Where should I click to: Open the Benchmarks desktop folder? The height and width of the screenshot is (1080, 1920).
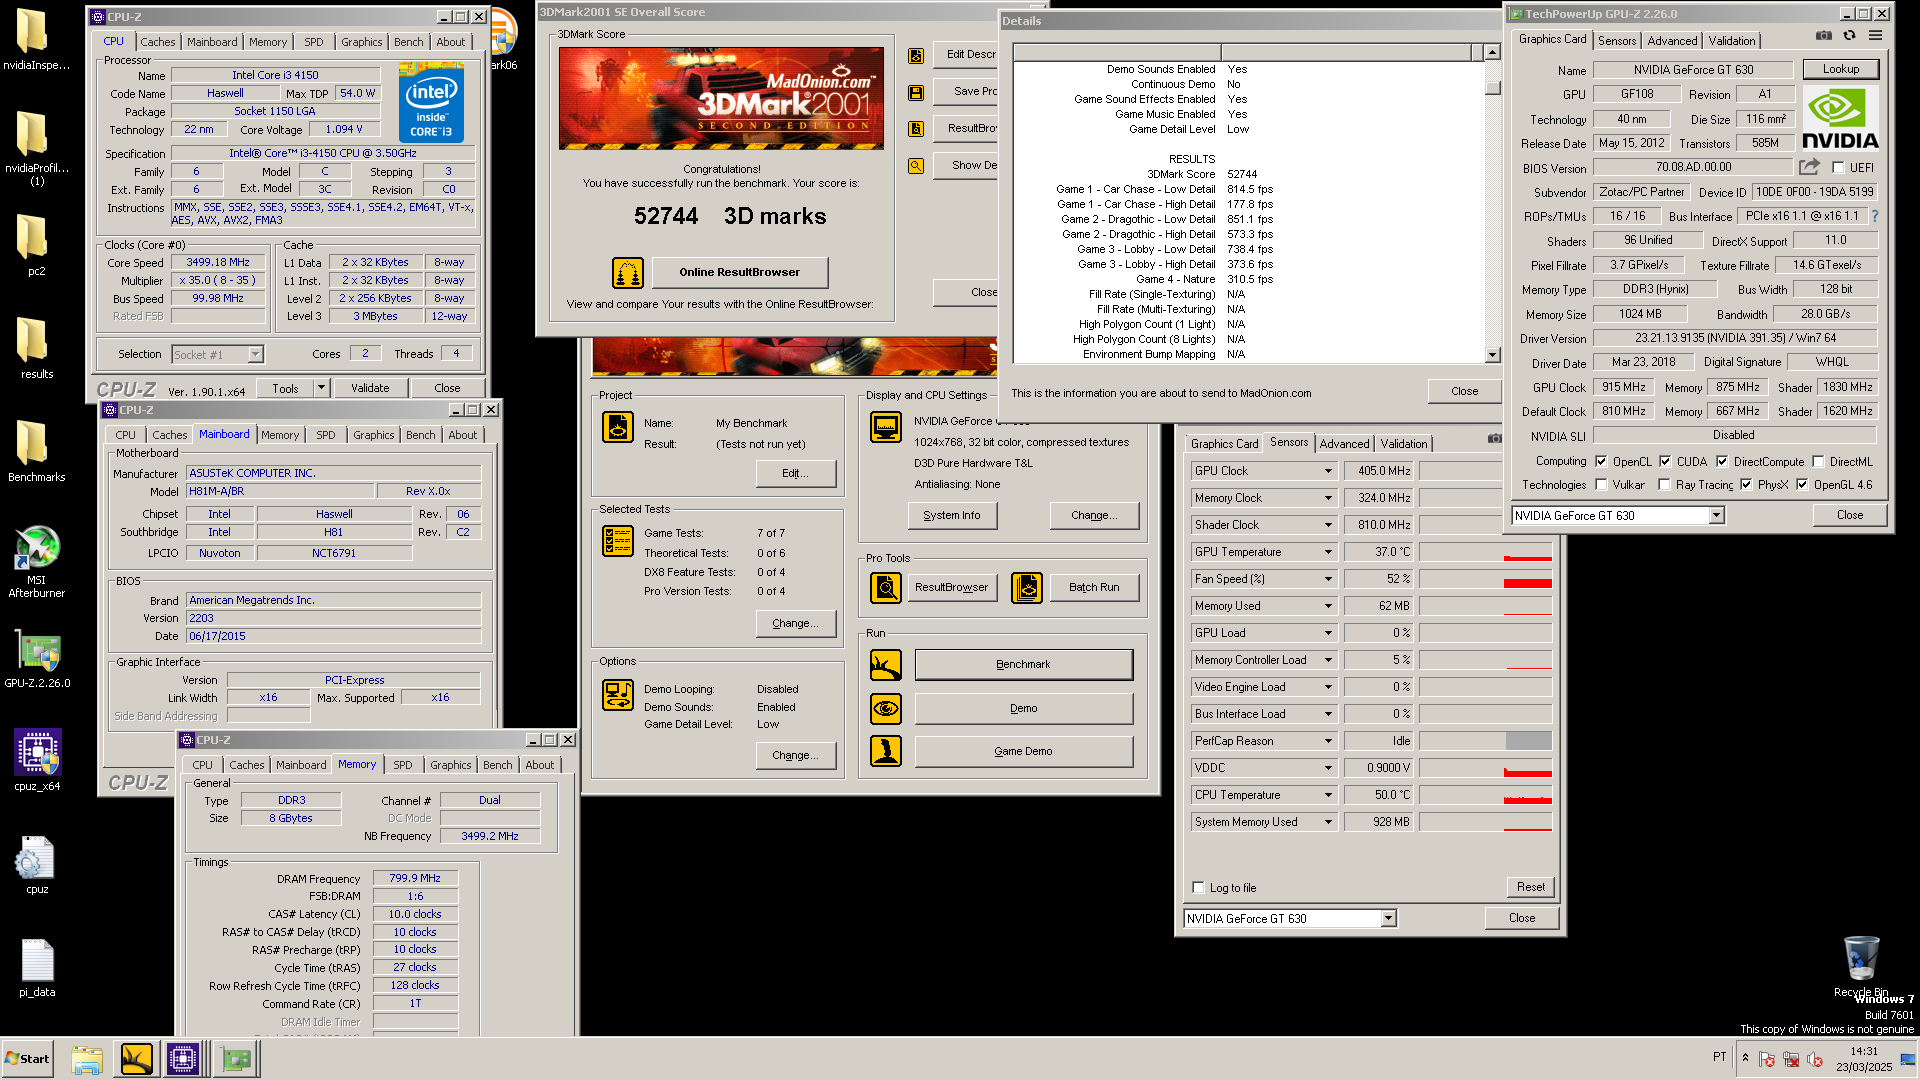coord(36,452)
